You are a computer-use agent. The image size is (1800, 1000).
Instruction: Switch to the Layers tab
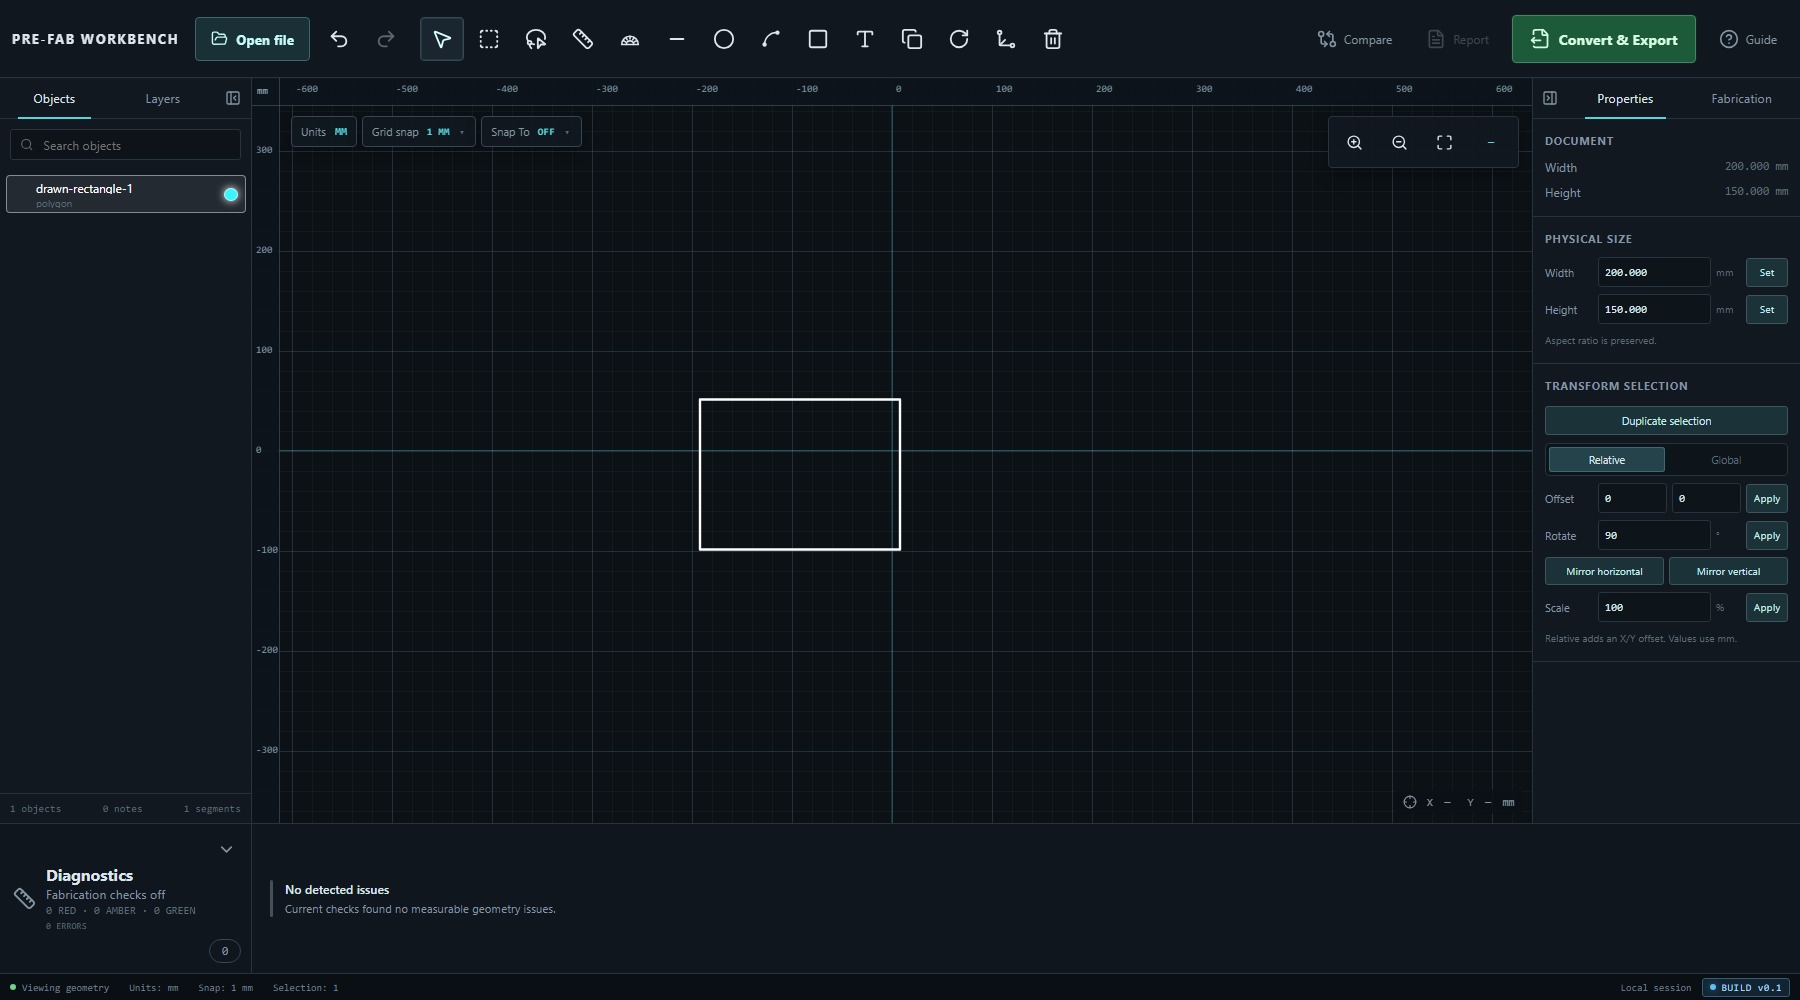pos(162,99)
